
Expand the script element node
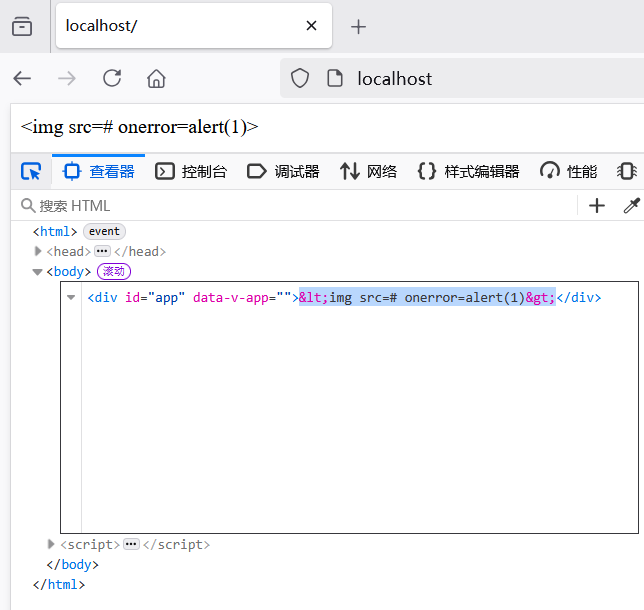[x=52, y=545]
